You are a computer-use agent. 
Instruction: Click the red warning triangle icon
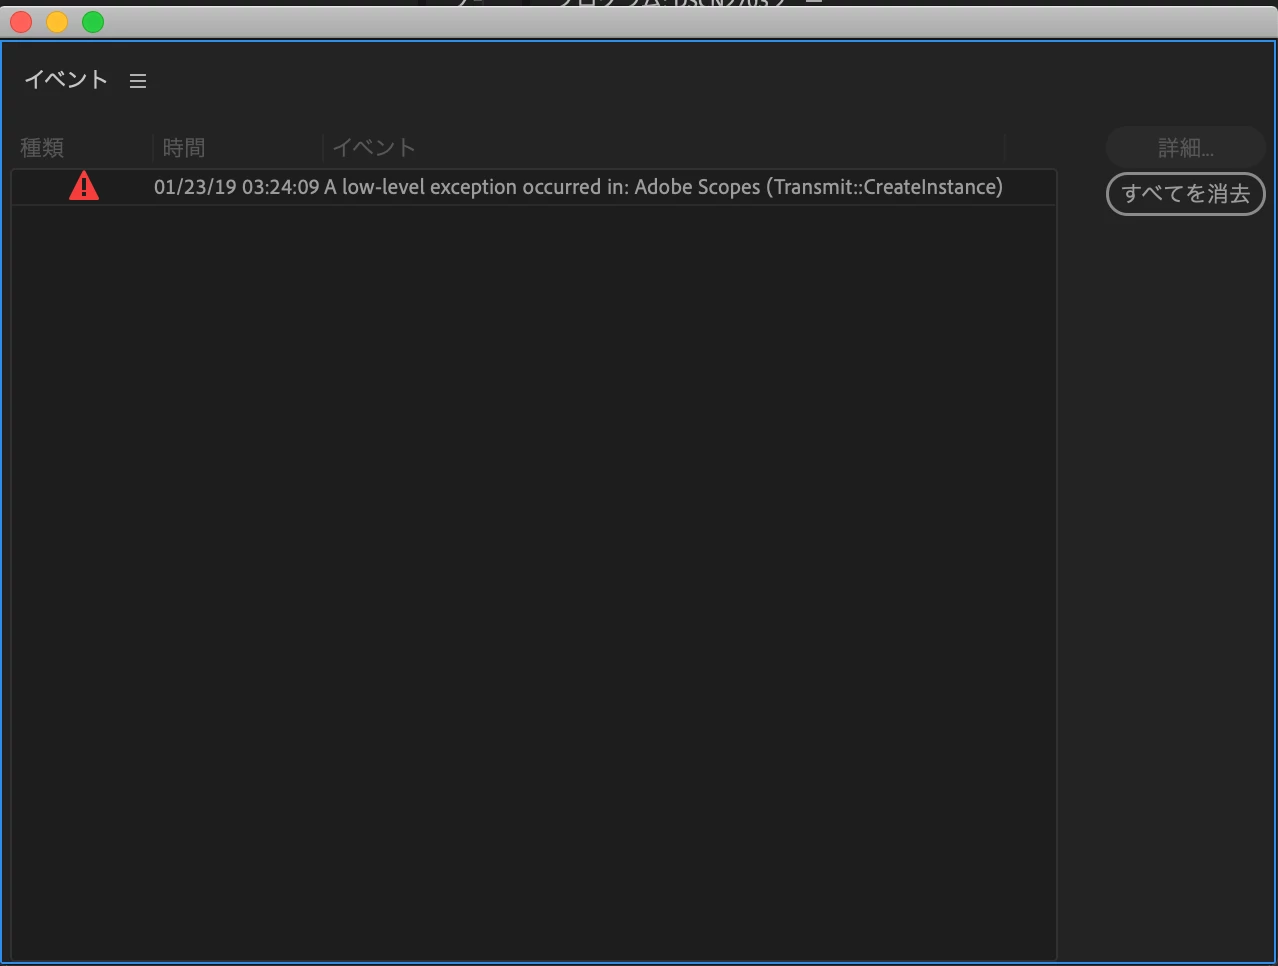[x=84, y=186]
